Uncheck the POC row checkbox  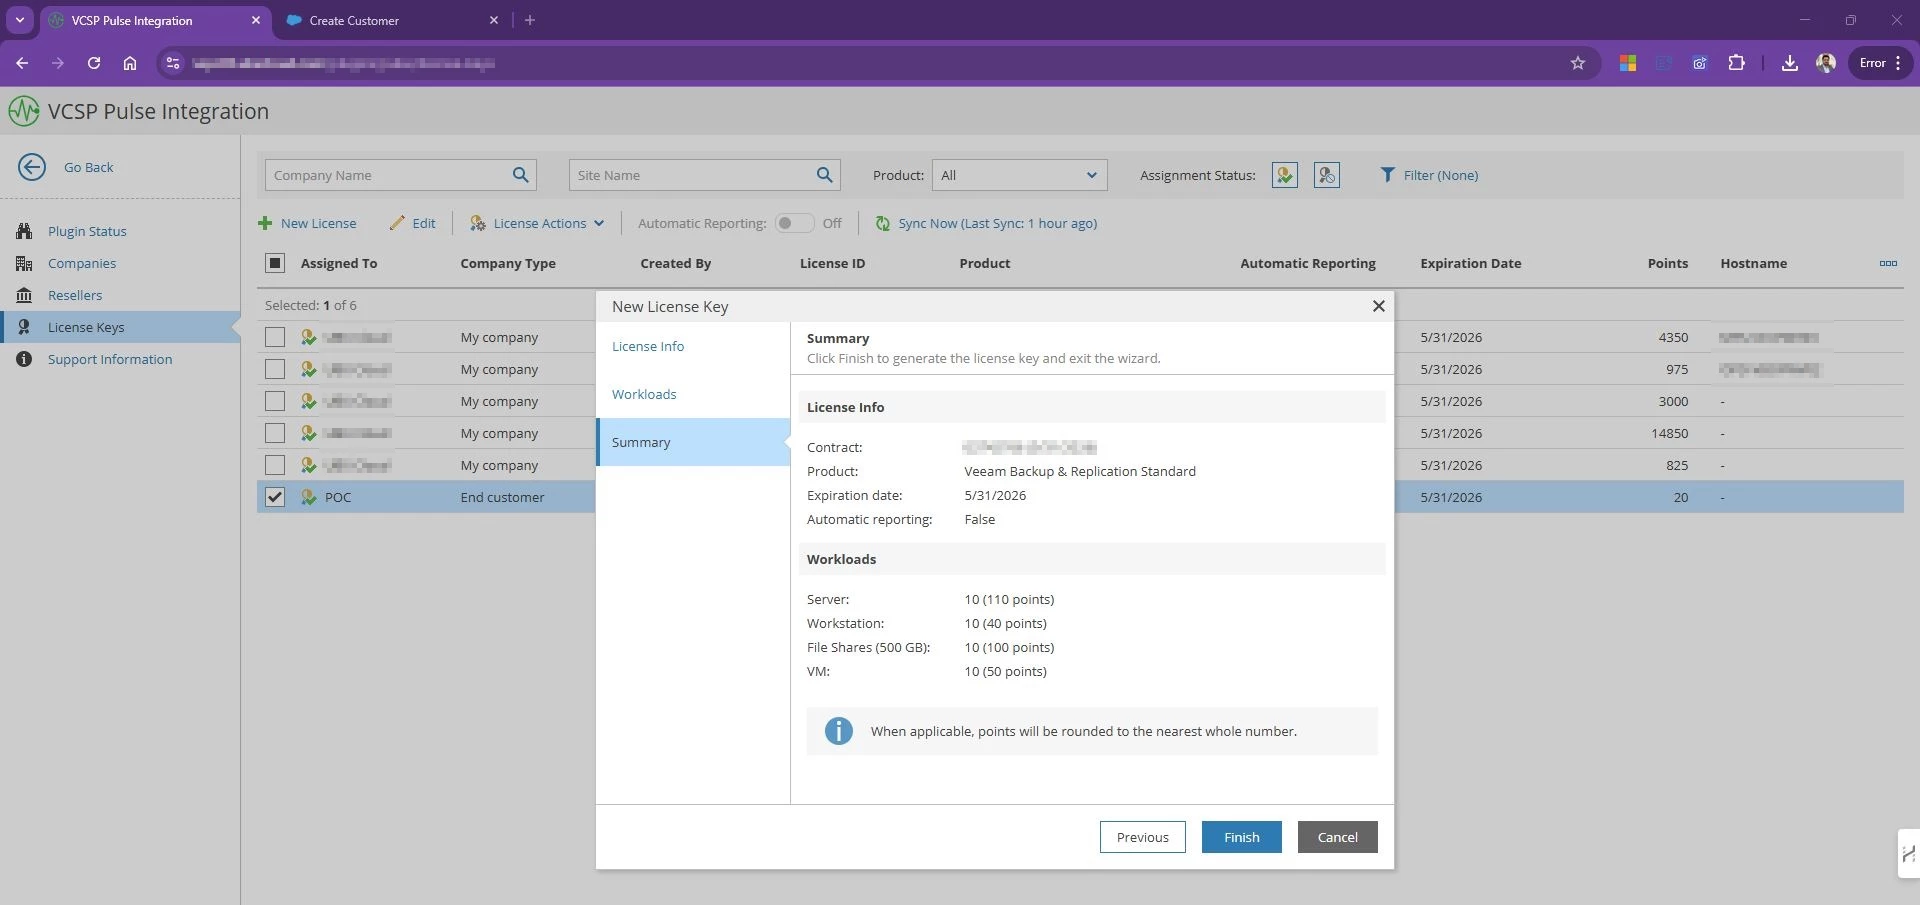pyautogui.click(x=275, y=497)
